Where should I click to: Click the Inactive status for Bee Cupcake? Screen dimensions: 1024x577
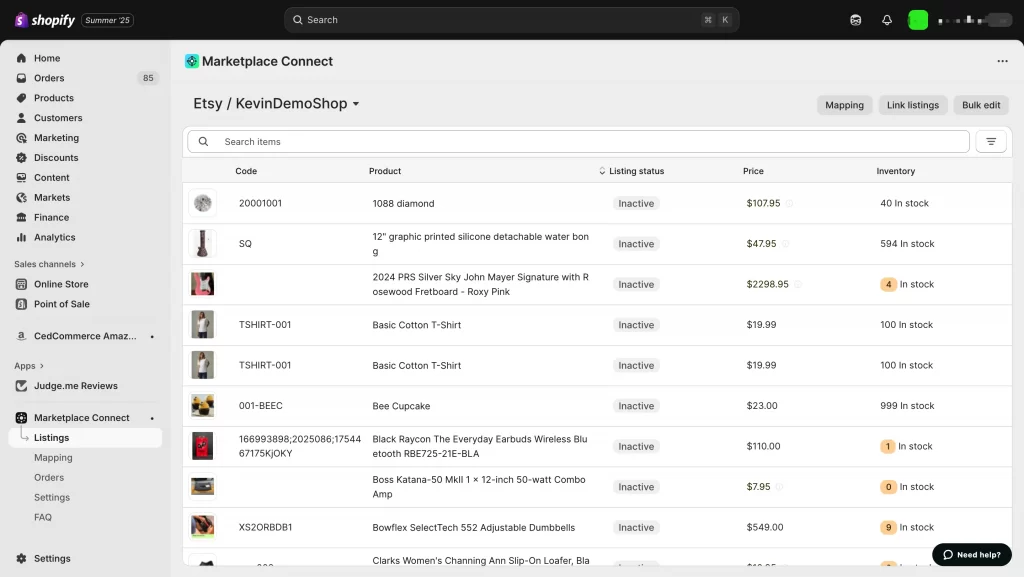point(636,406)
